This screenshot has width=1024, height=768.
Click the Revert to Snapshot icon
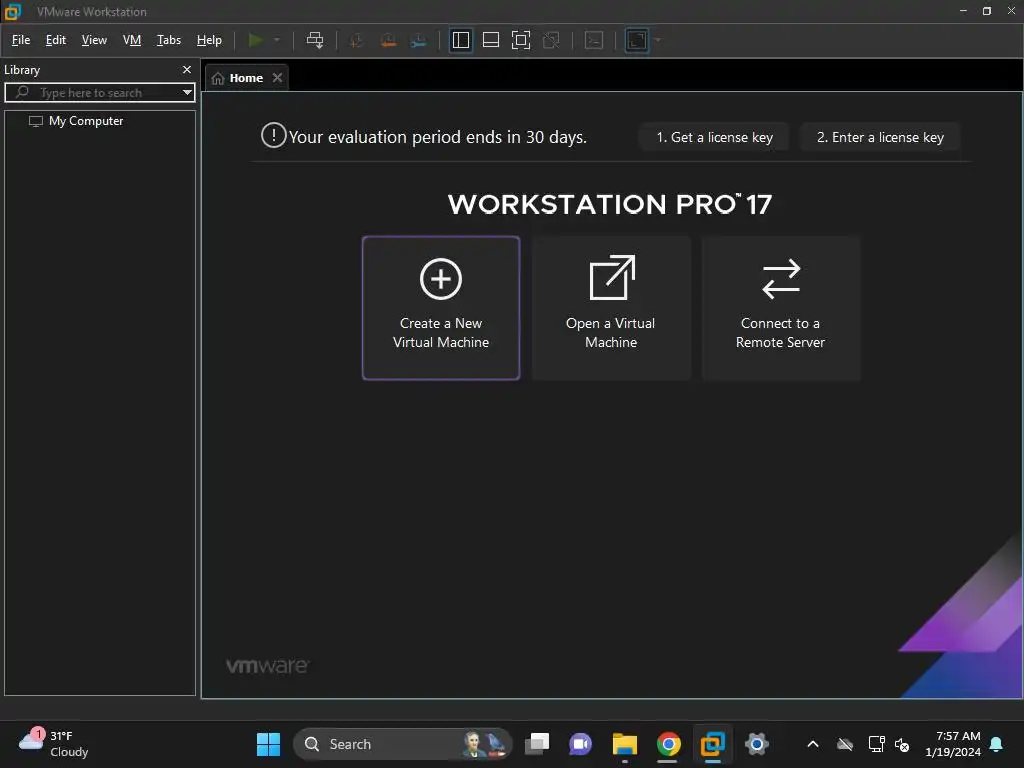click(x=388, y=40)
